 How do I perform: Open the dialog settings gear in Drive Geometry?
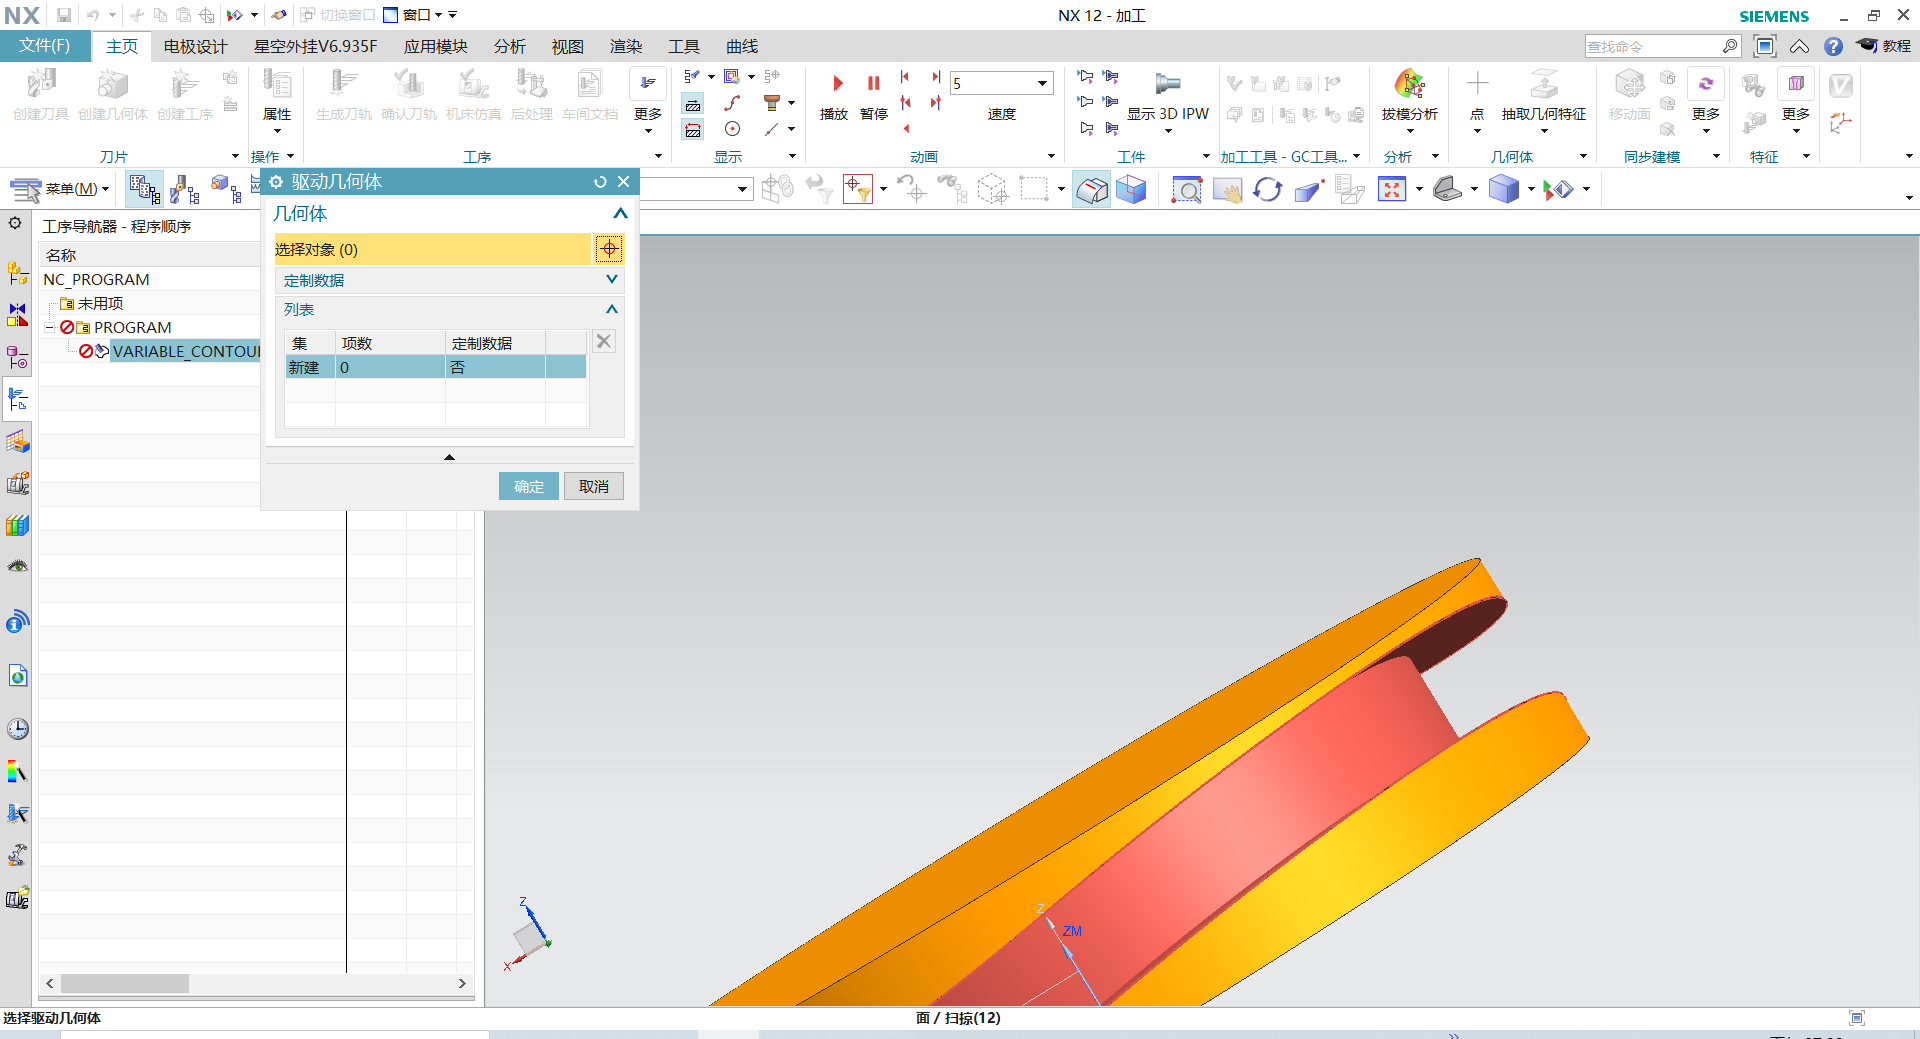(x=276, y=182)
